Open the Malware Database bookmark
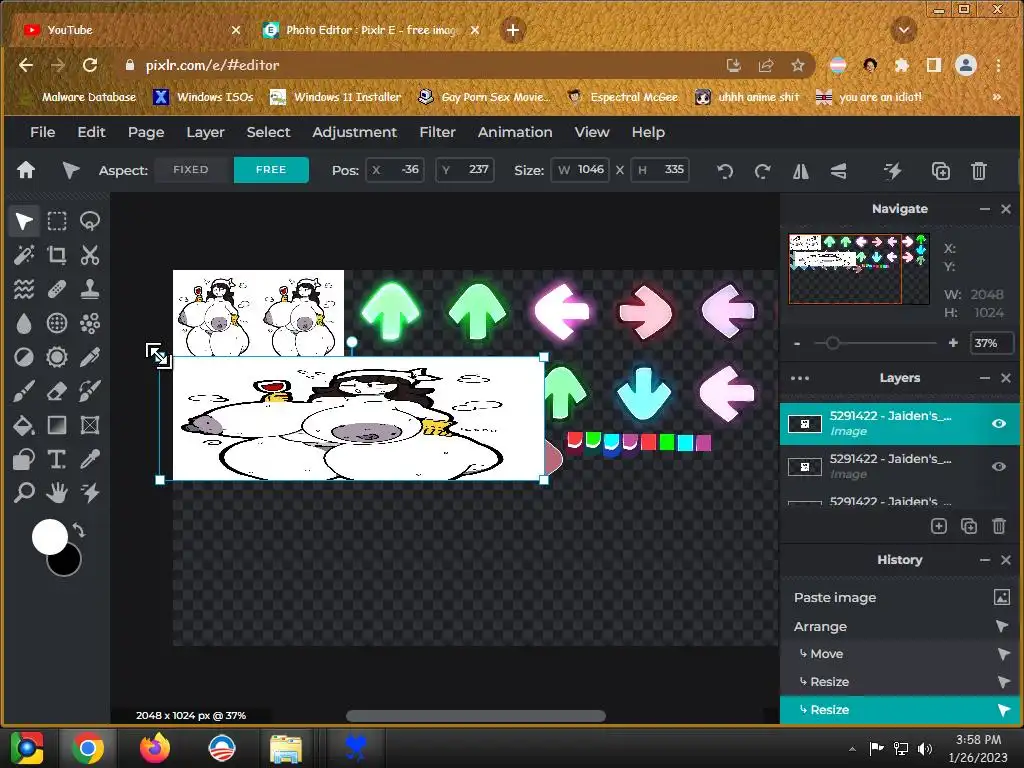 tap(78, 97)
